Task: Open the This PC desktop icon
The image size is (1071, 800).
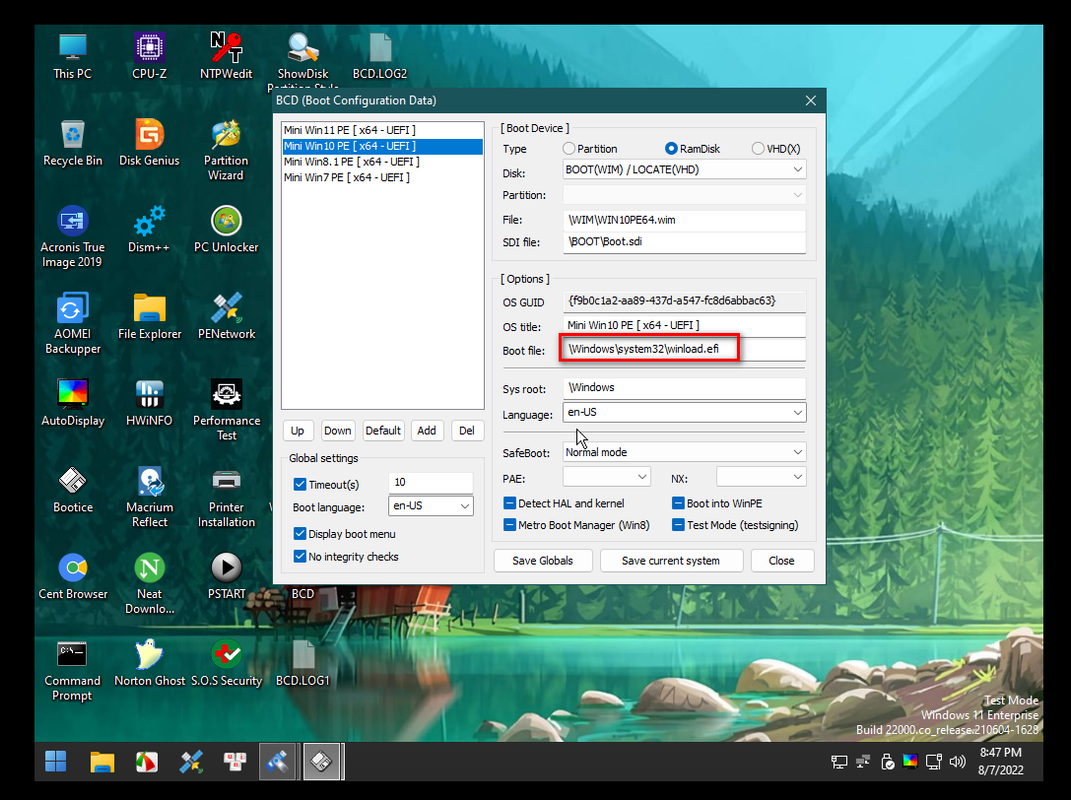Action: point(72,56)
